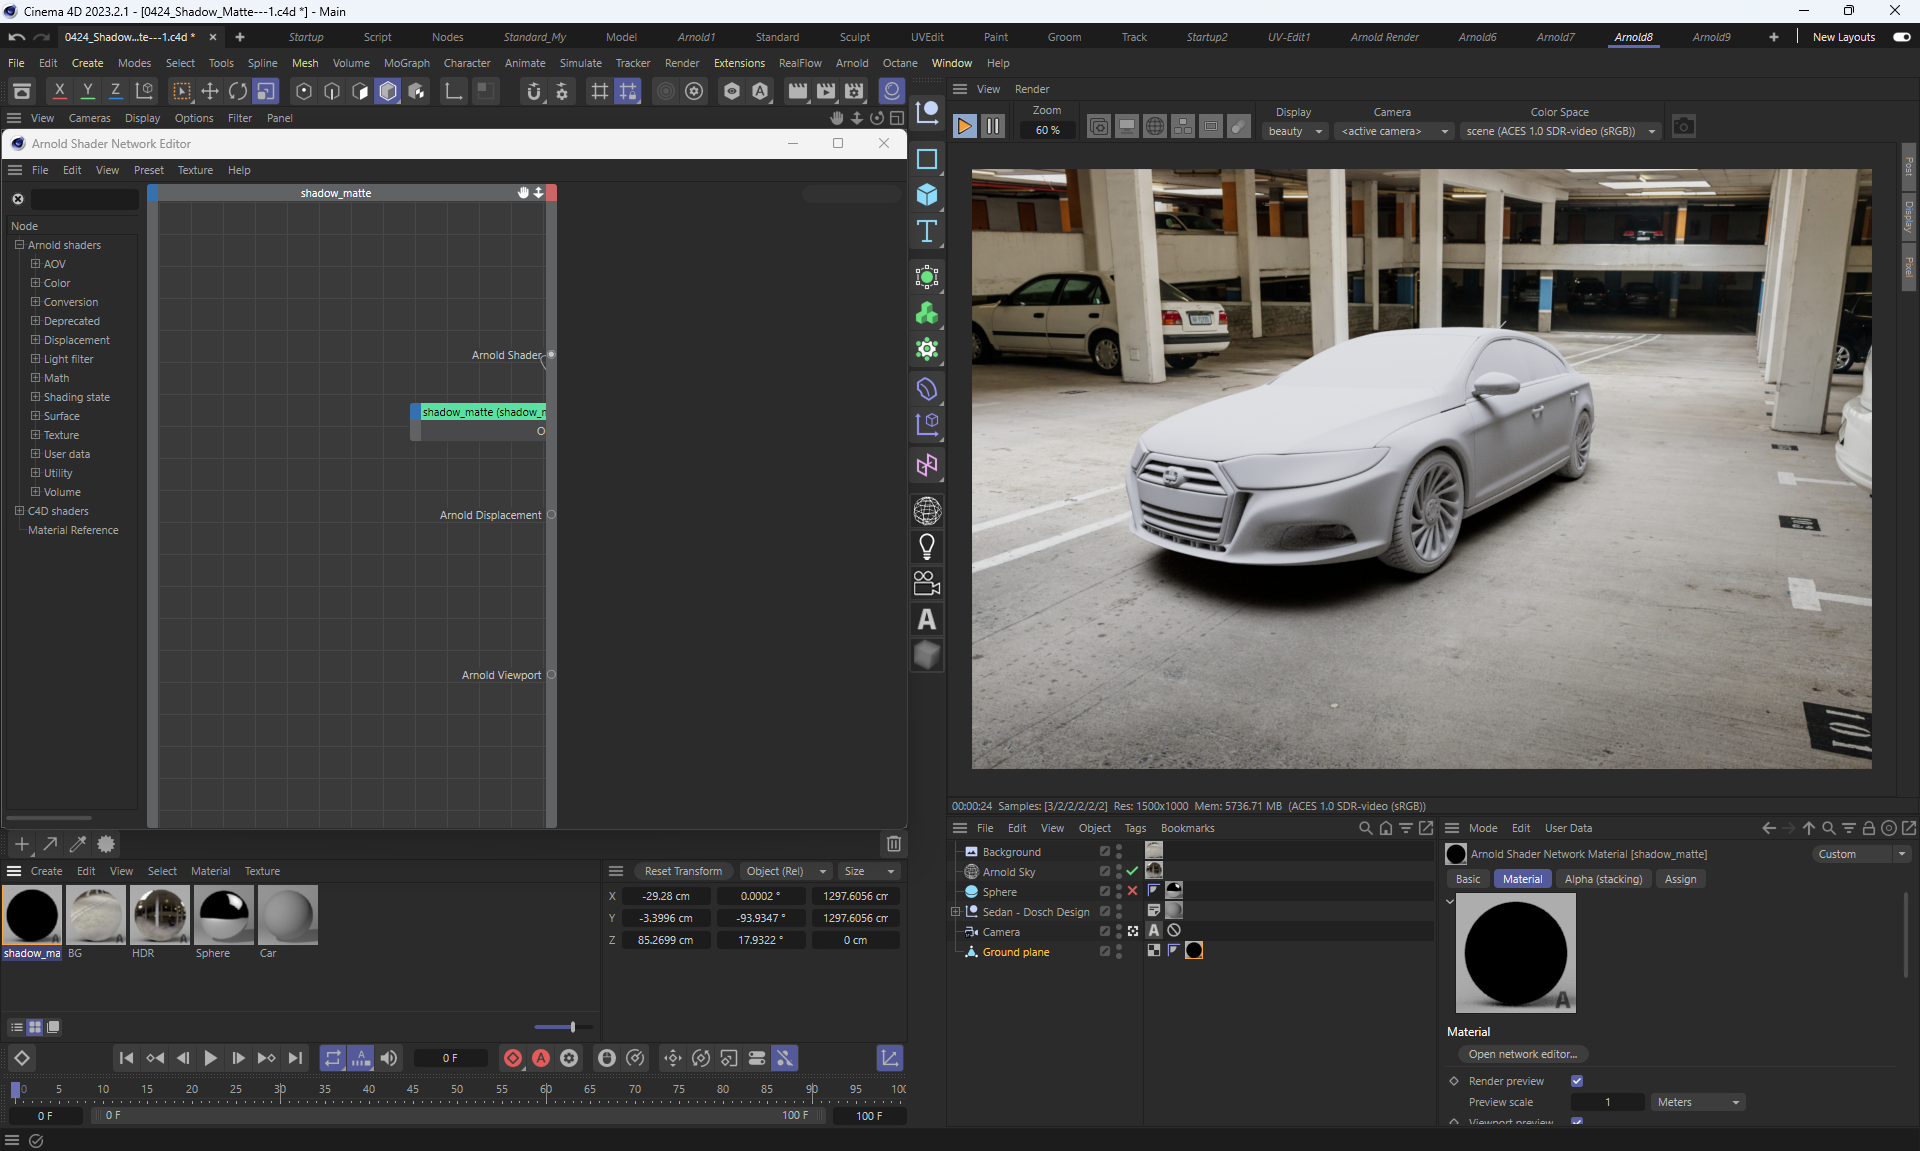Select the Text tool icon
Image resolution: width=1920 pixels, height=1151 pixels.
[927, 231]
